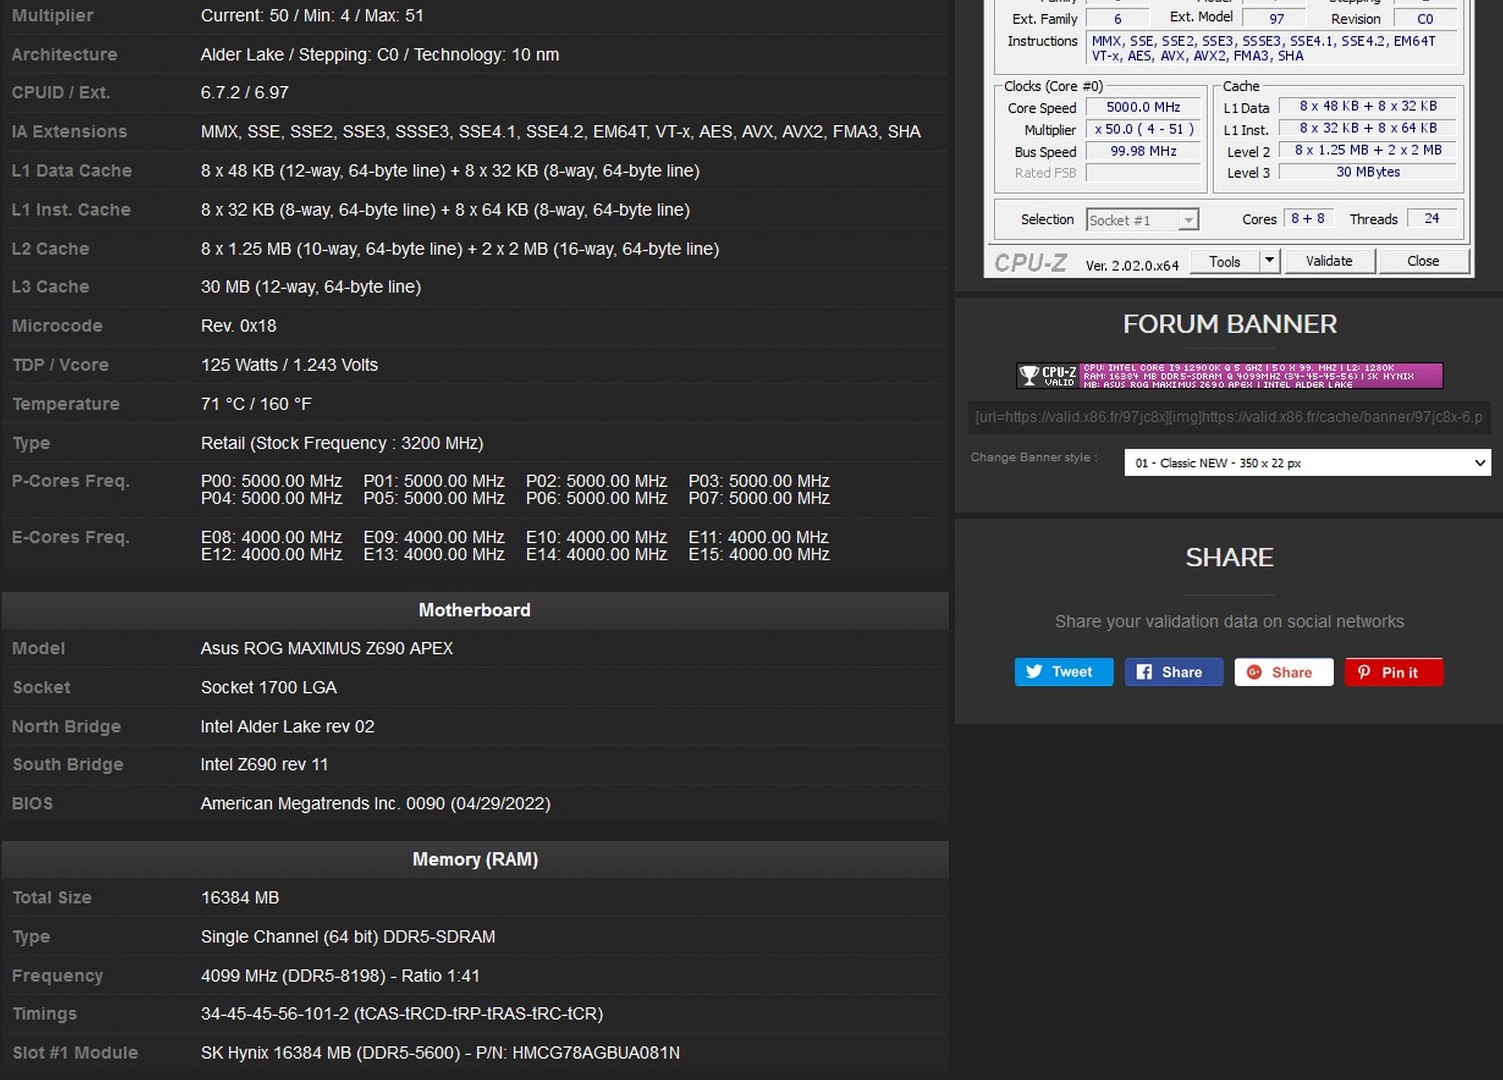Screen dimensions: 1503x1080
Task: Click '125 Watts / 1.243 Volts' value
Action: pos(289,364)
